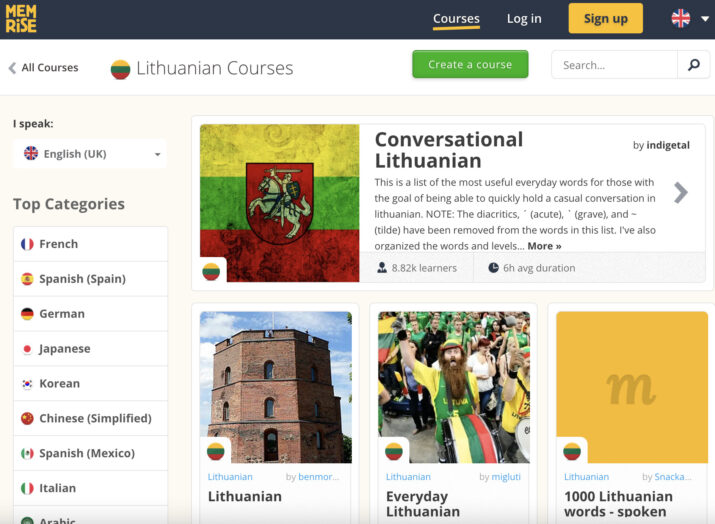
Task: Click the German flag icon
Action: [27, 314]
